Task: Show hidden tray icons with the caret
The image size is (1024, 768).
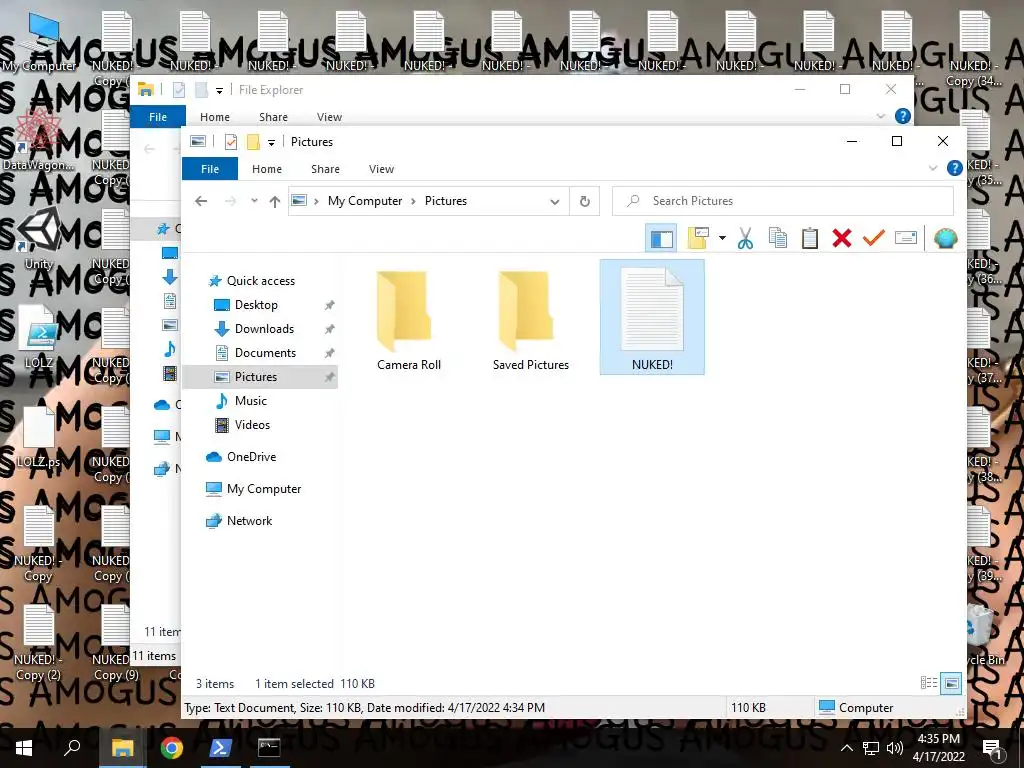Action: [x=846, y=748]
